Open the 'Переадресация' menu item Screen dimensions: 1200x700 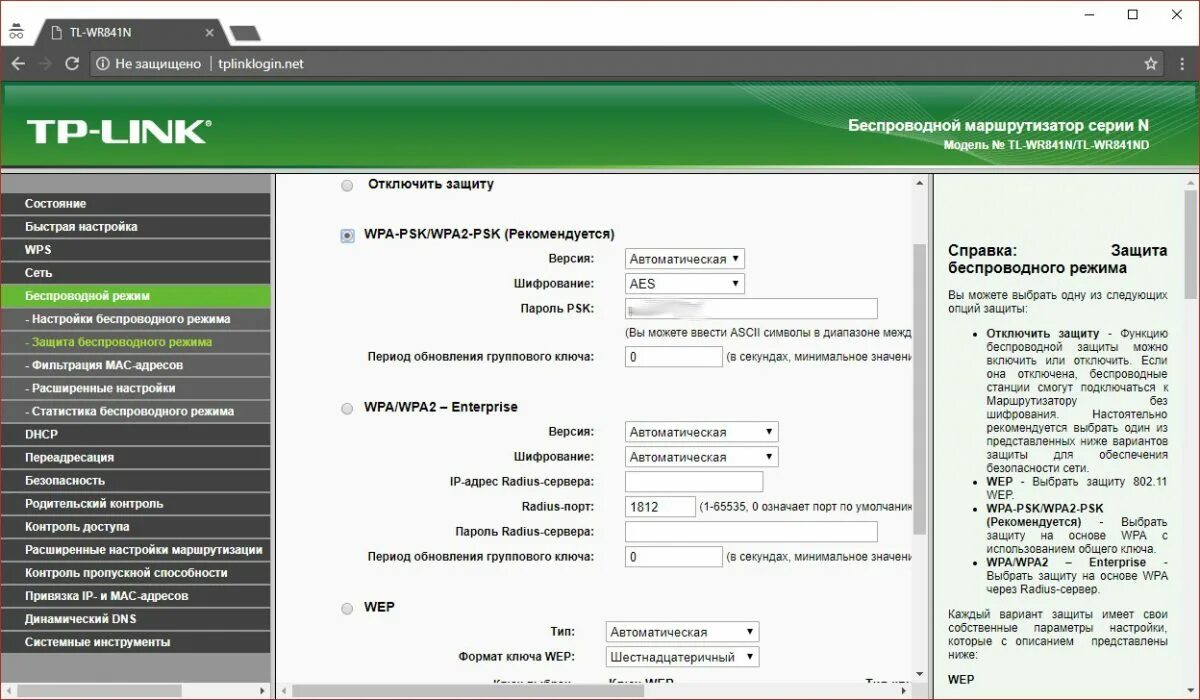(136, 457)
